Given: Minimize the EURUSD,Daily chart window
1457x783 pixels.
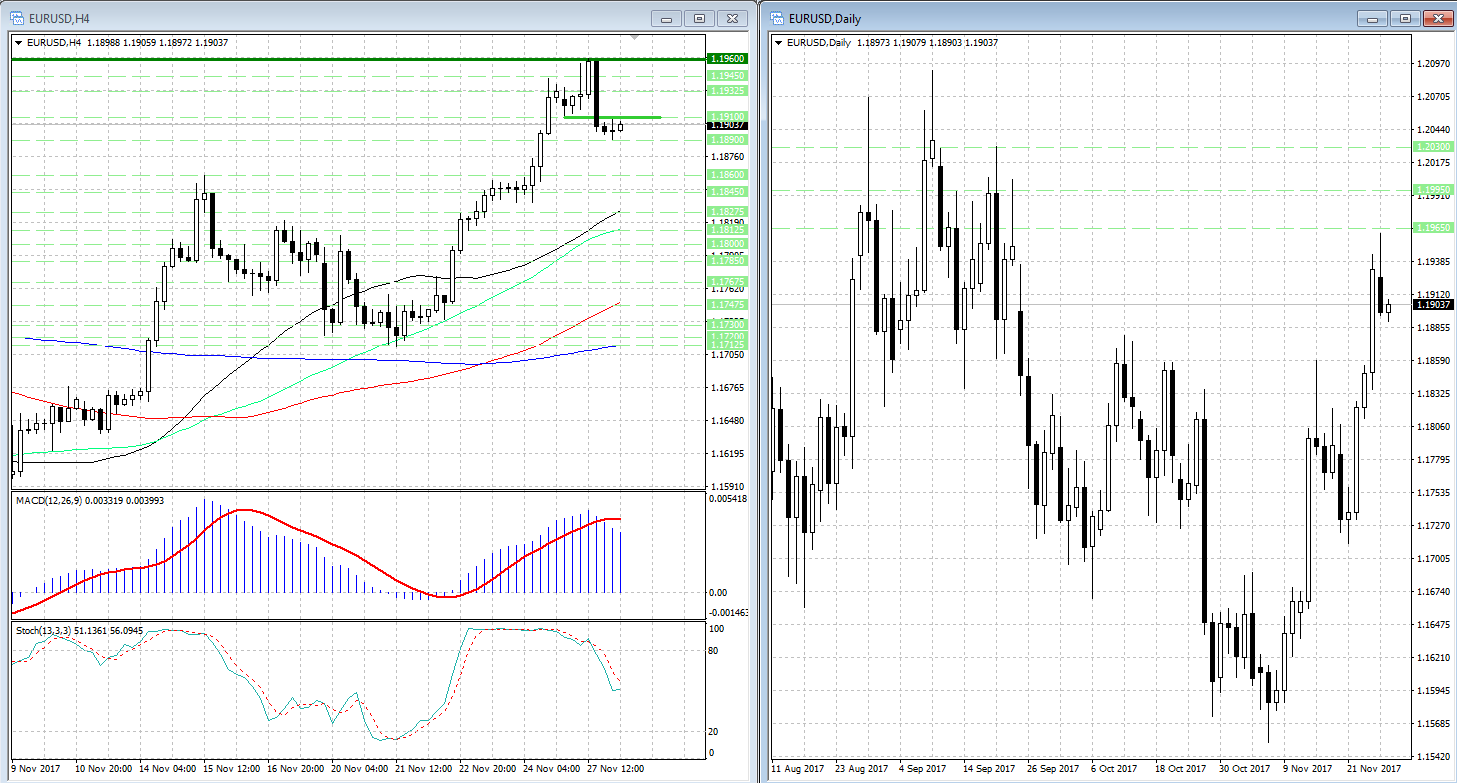Looking at the screenshot, I should click(1372, 18).
